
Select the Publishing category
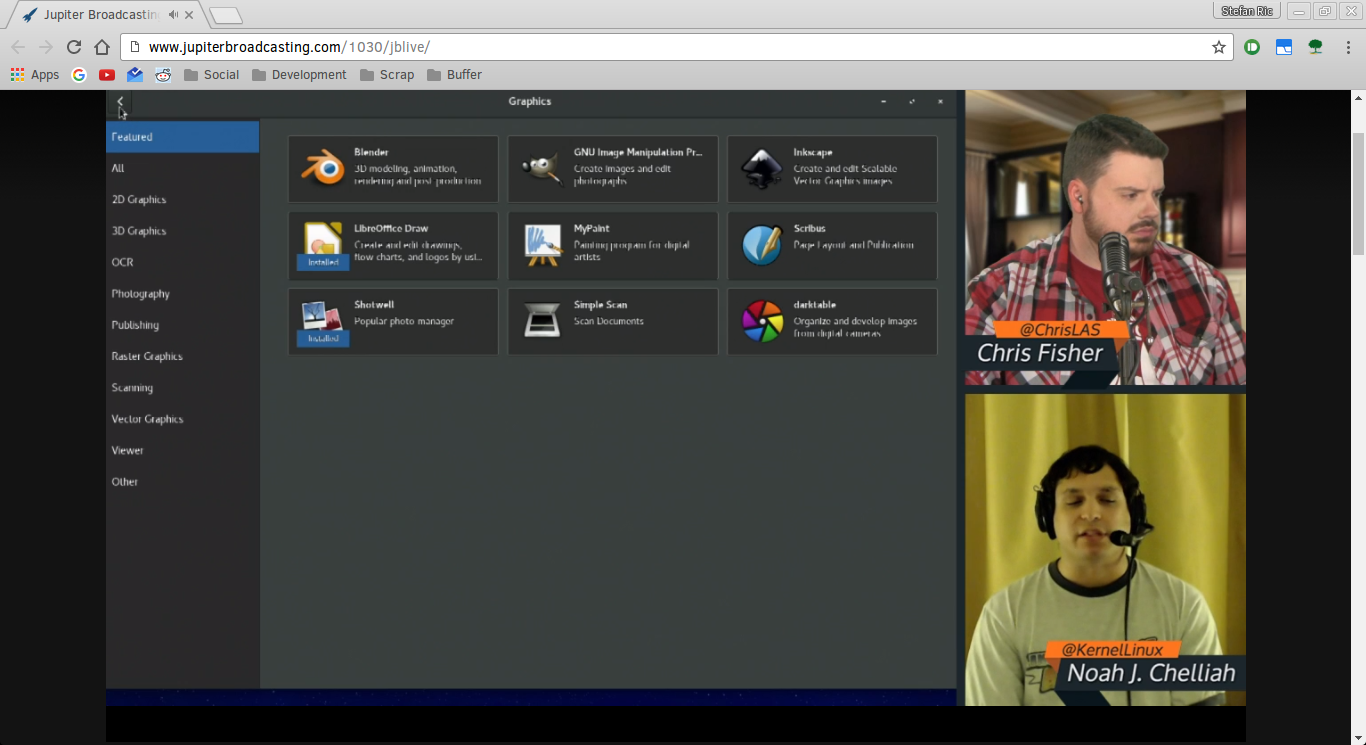pyautogui.click(x=183, y=325)
